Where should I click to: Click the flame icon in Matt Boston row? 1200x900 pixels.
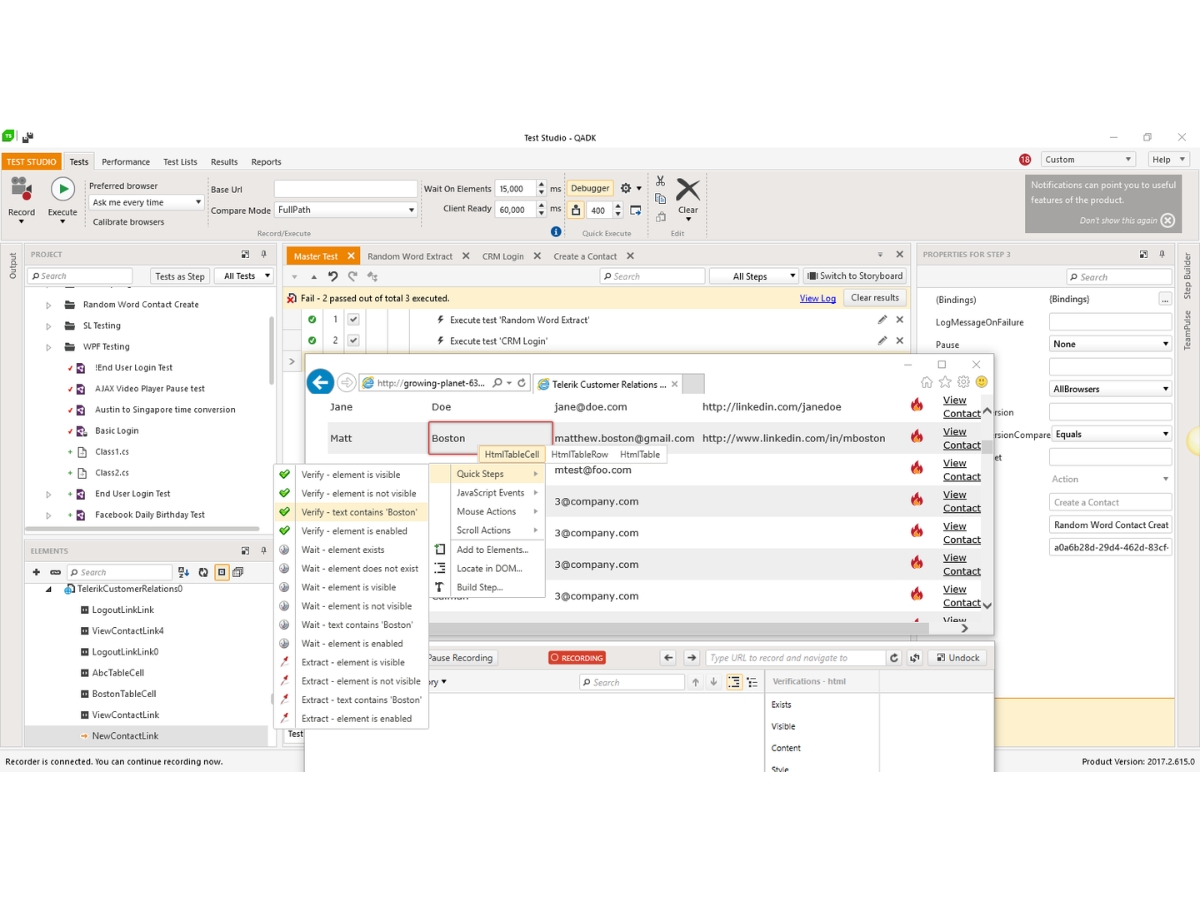(x=916, y=437)
